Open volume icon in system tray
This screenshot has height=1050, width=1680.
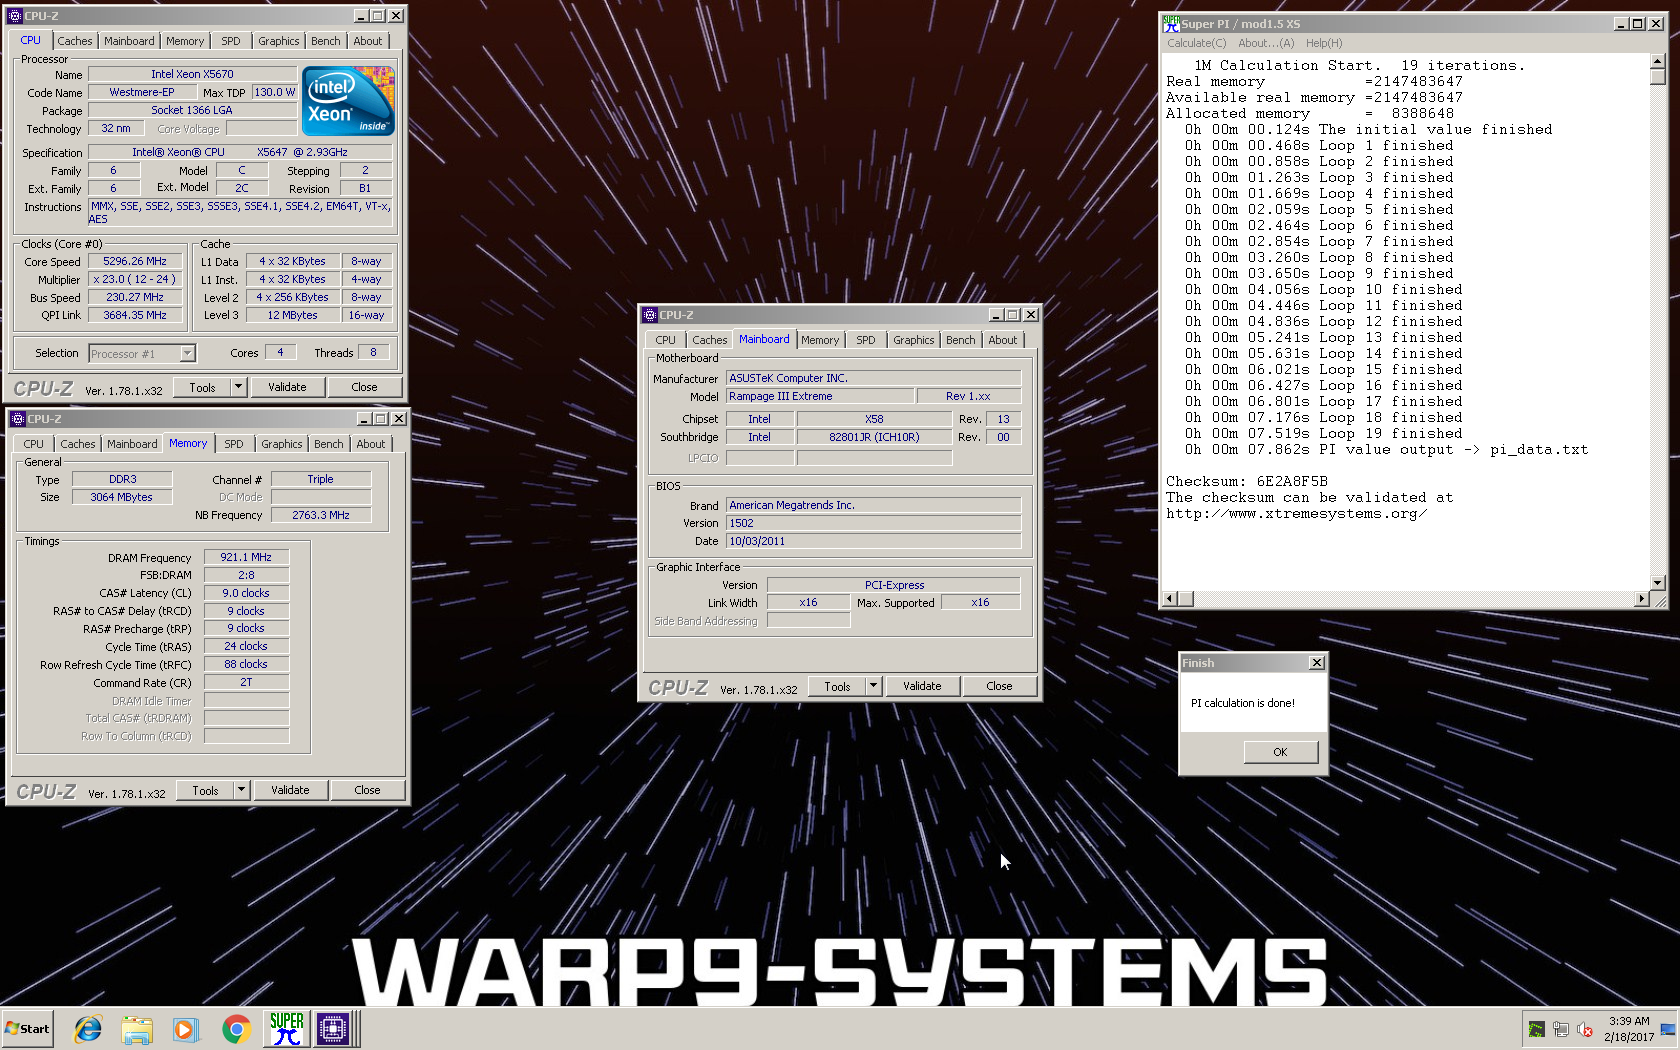tap(1585, 1029)
